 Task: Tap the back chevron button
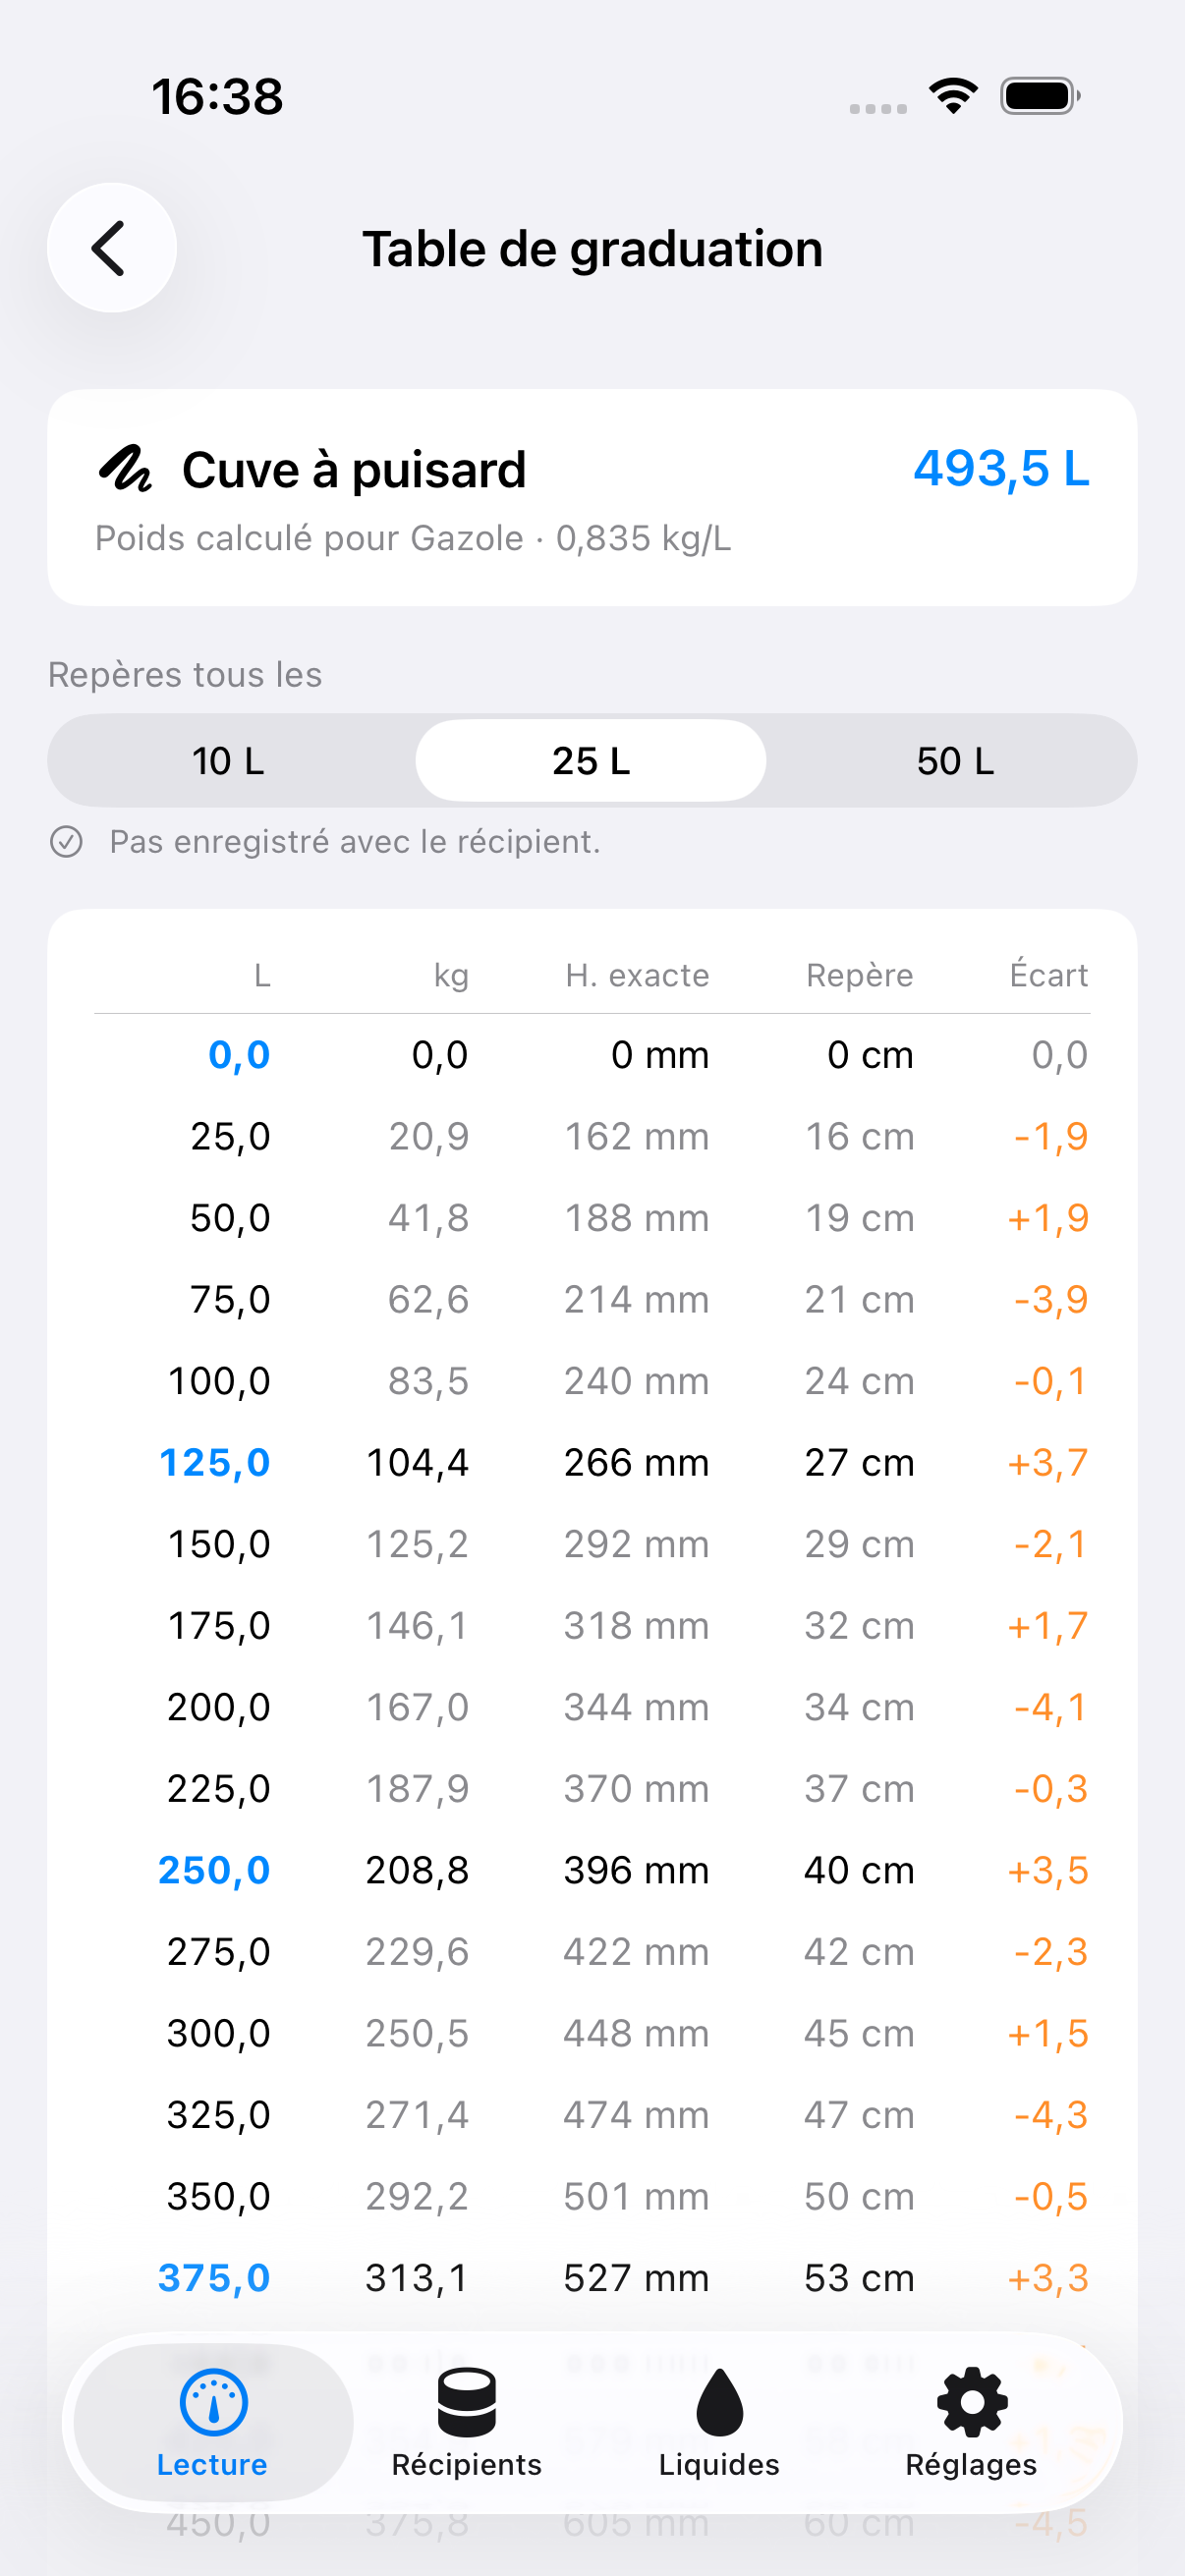(x=112, y=248)
